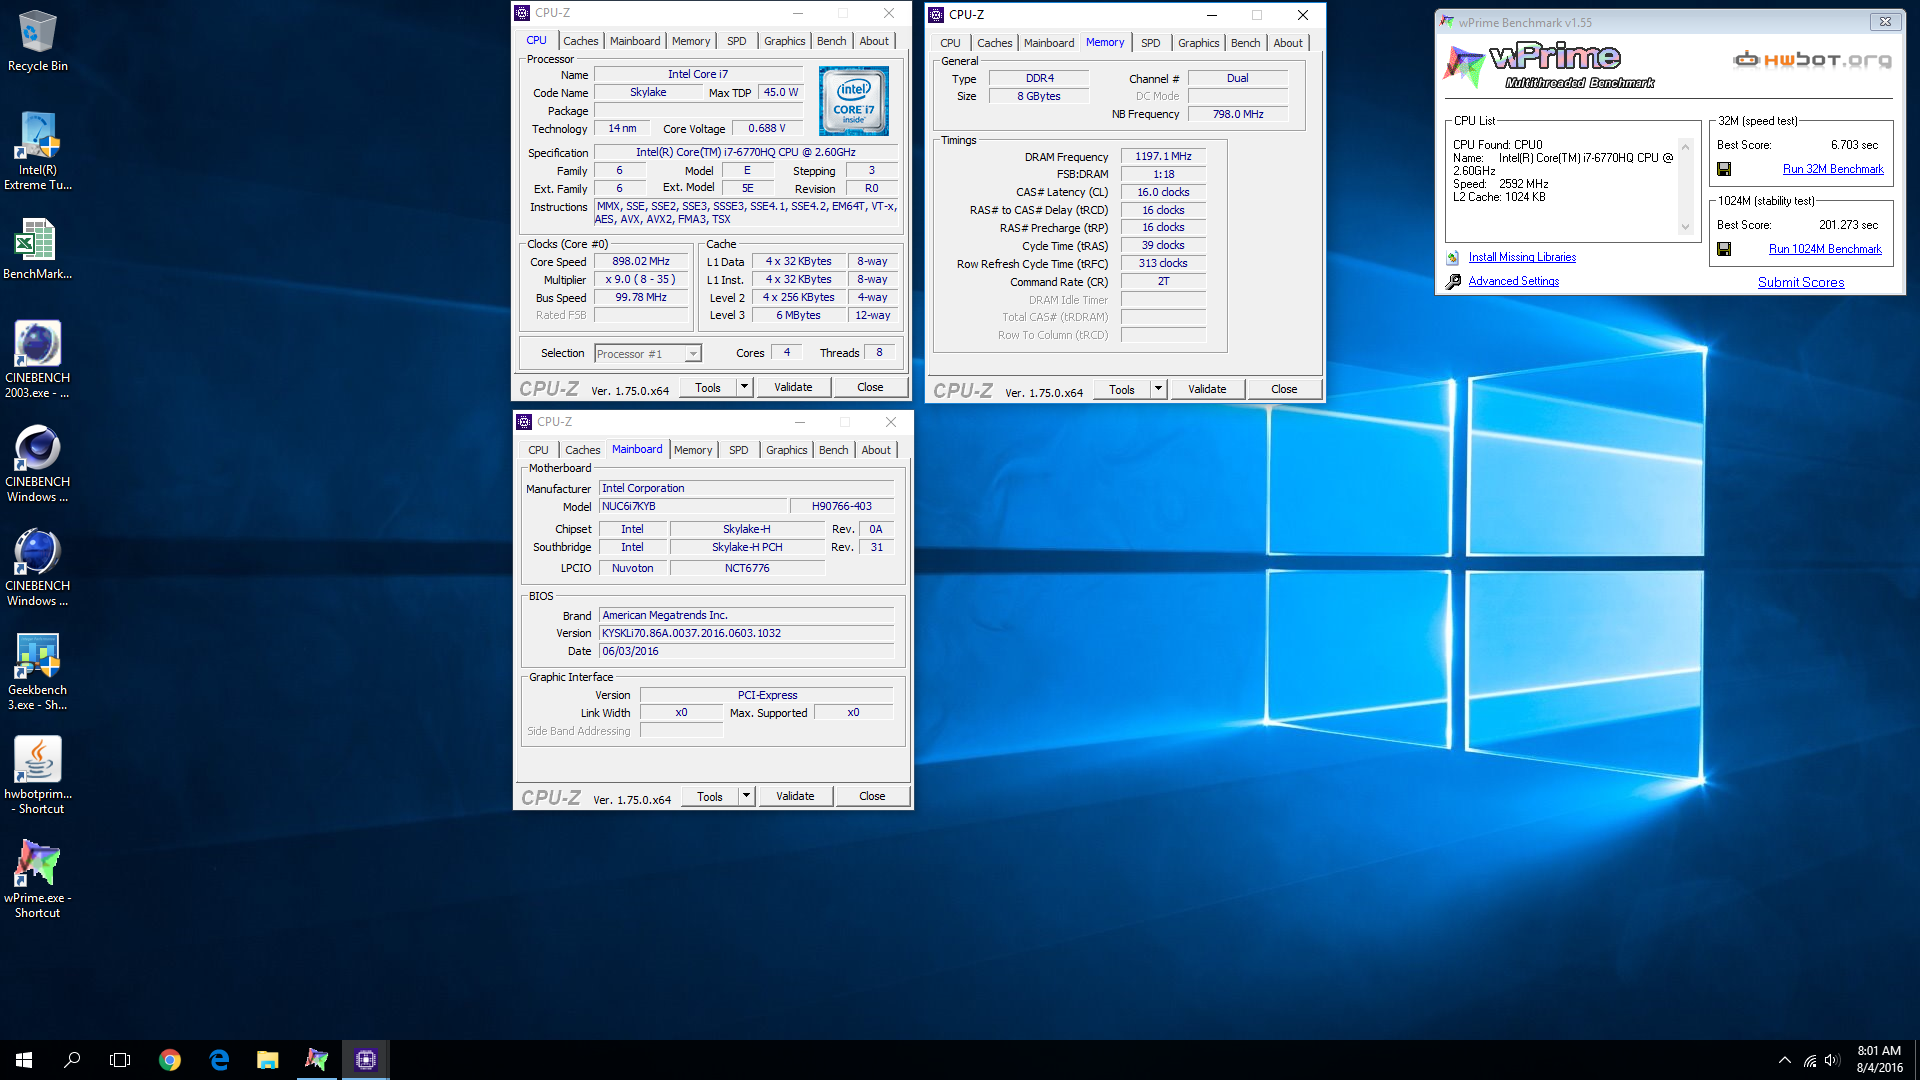The height and width of the screenshot is (1080, 1920).
Task: Open About tab in Memory CPU-Z window
Action: pyautogui.click(x=1288, y=43)
